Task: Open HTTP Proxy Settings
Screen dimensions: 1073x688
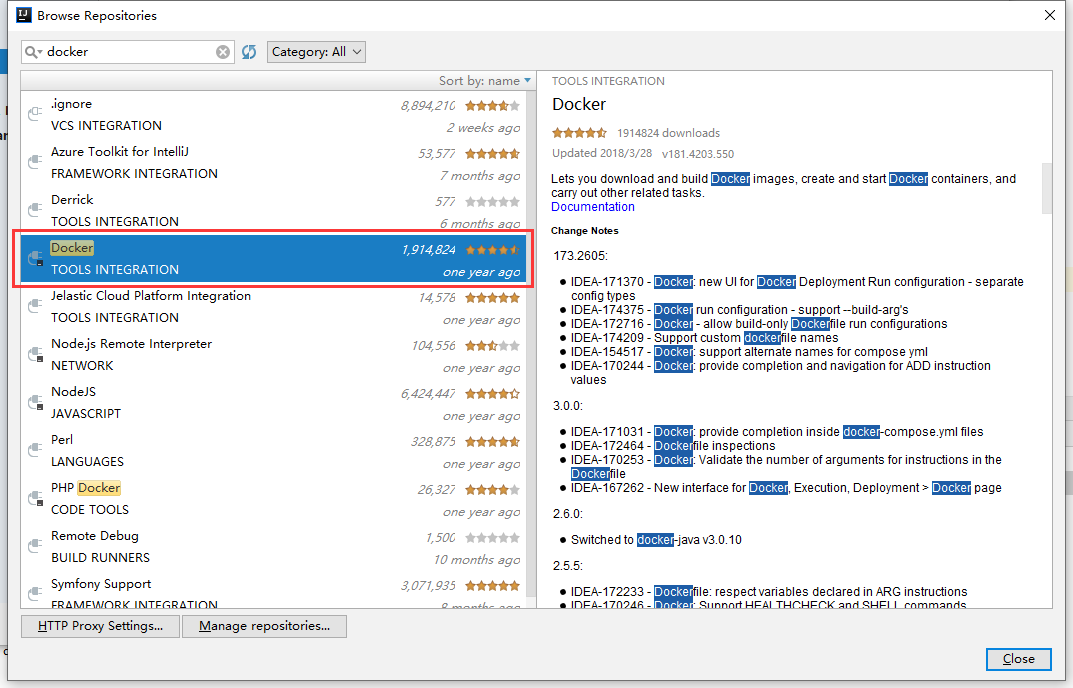Action: (101, 626)
